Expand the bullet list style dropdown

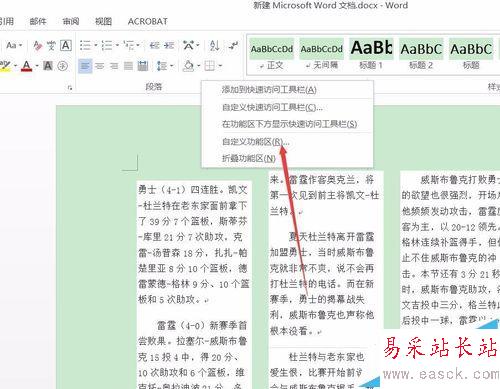point(96,45)
